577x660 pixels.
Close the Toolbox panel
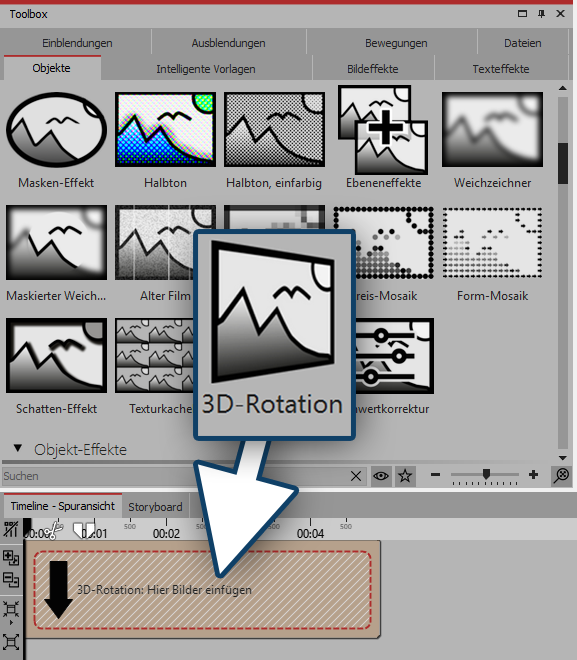(560, 14)
